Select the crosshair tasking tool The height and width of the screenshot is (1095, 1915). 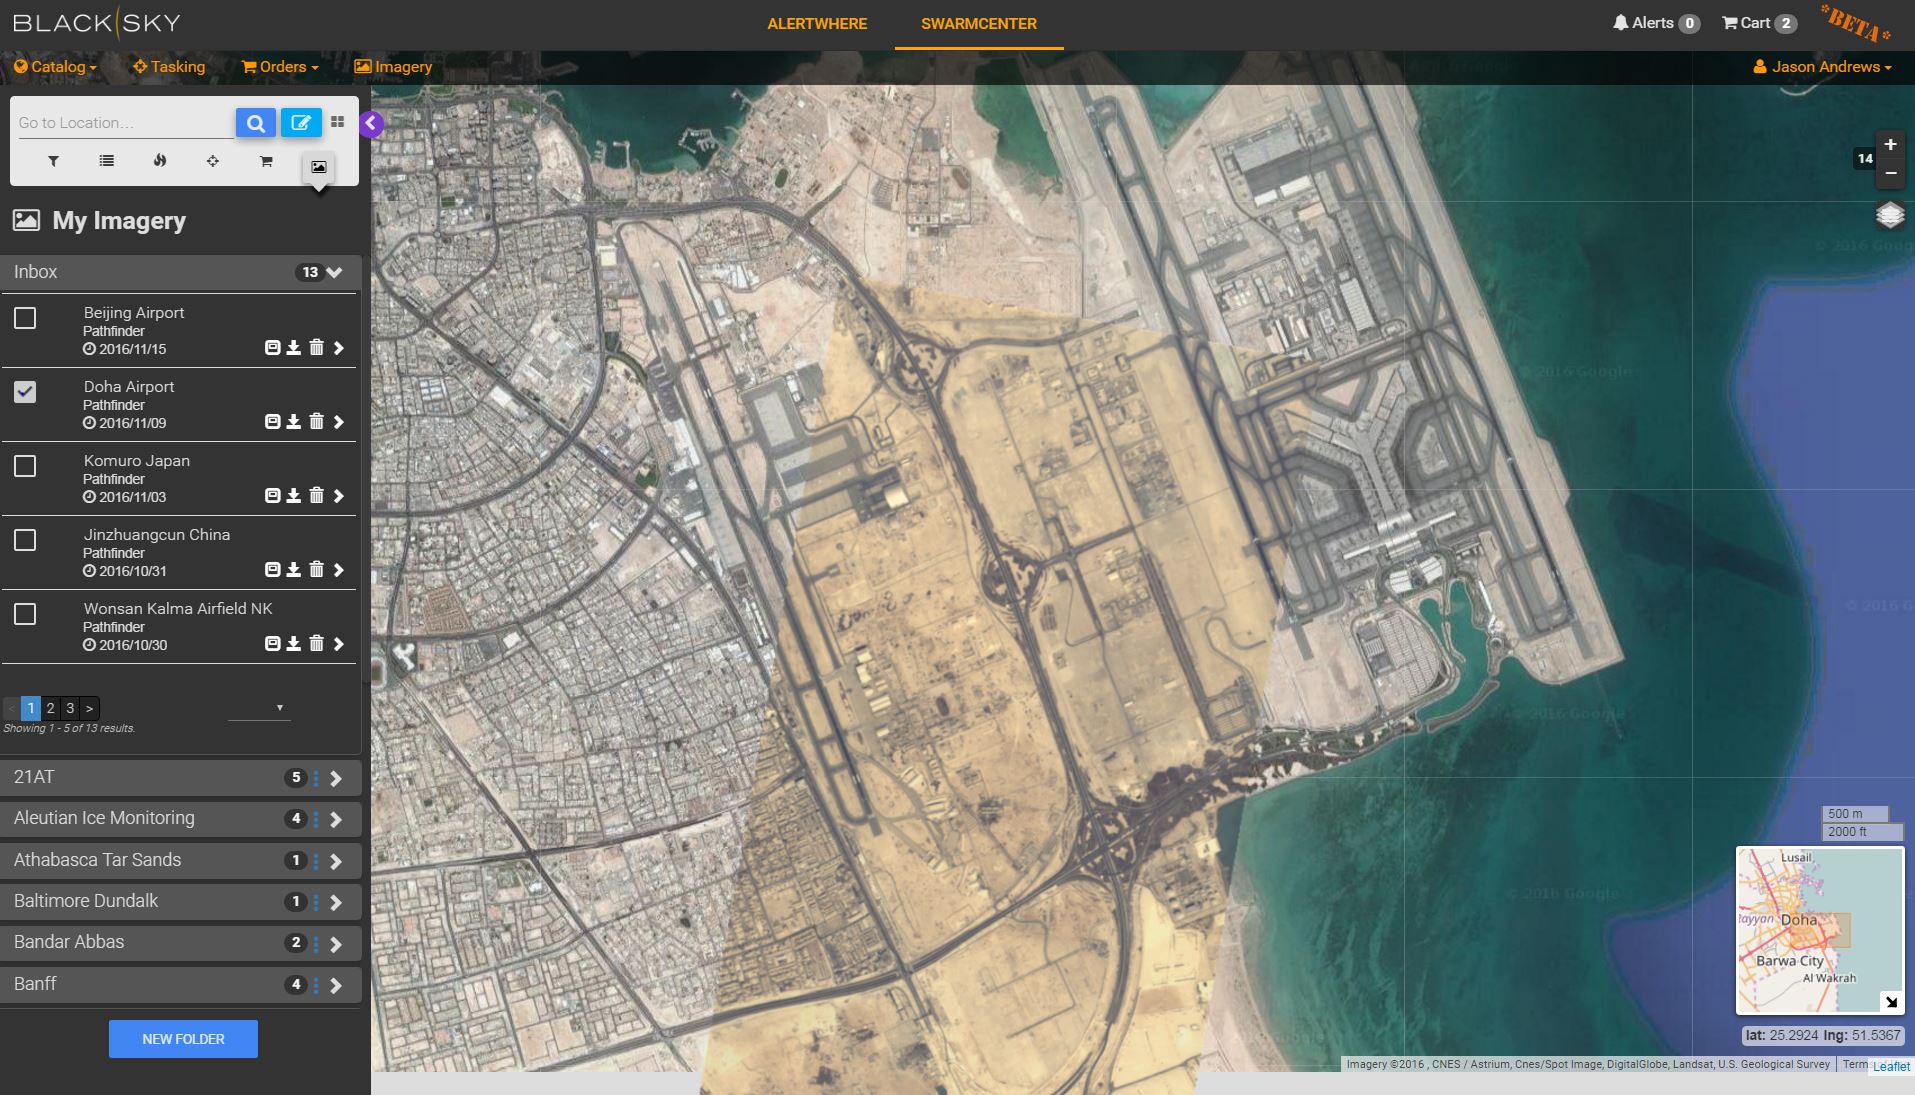212,161
